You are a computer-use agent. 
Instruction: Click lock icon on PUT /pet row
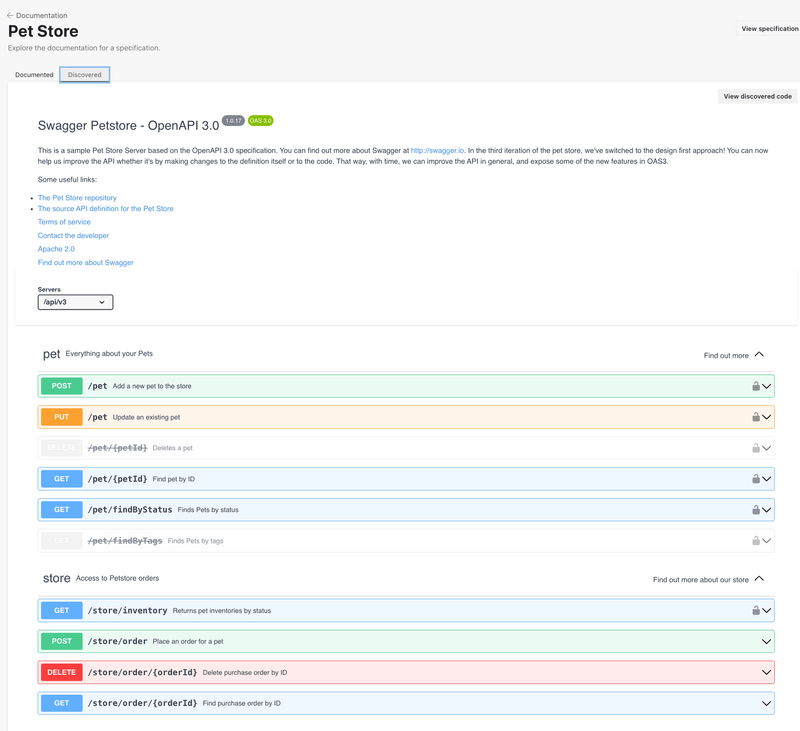click(x=756, y=417)
